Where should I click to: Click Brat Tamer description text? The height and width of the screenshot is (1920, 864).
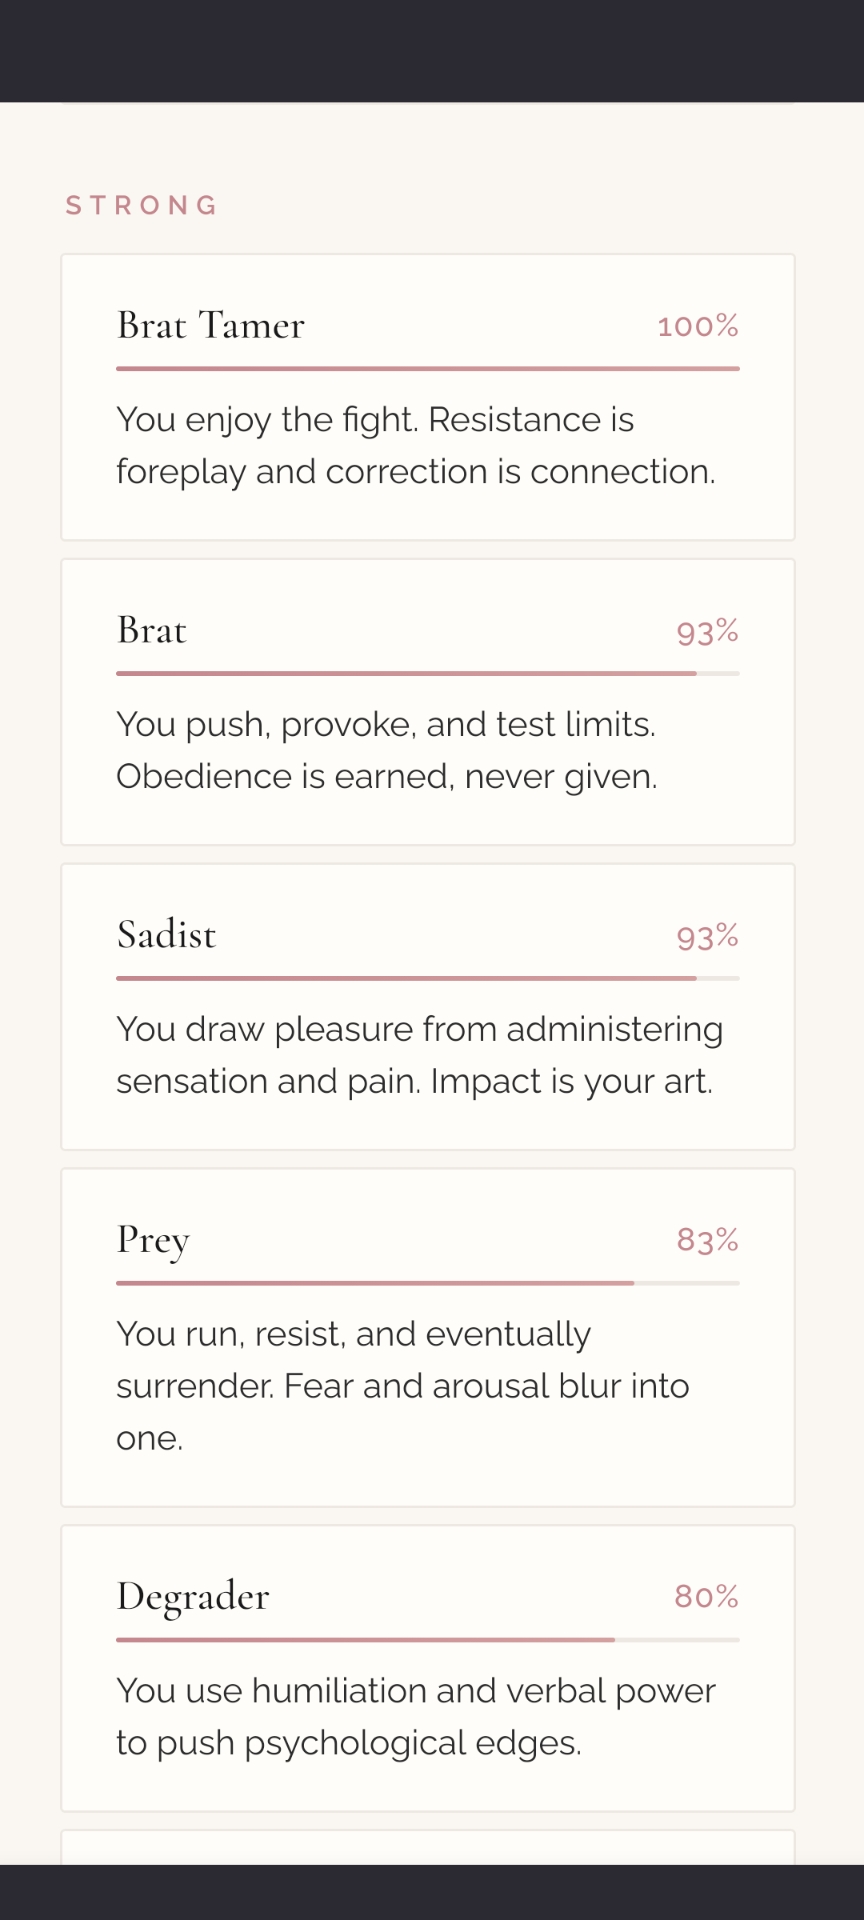coord(415,445)
